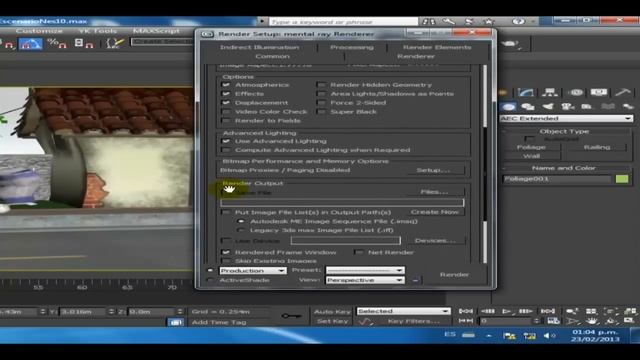Viewport: 640px width, 360px height.
Task: Click the Zoom Extents All icon
Action: point(630,311)
